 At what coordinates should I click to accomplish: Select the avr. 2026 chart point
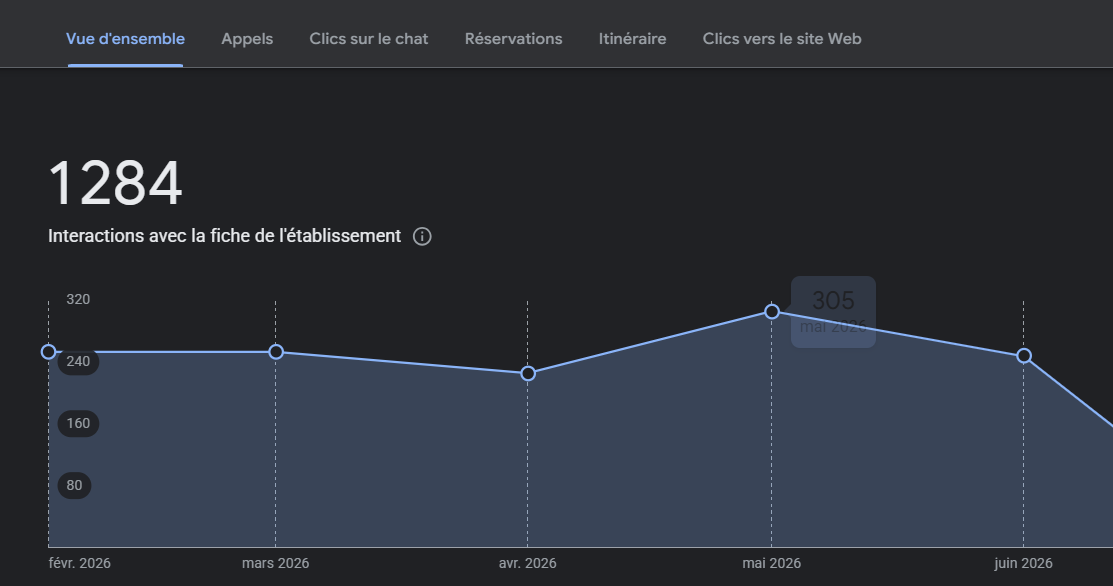pyautogui.click(x=527, y=373)
